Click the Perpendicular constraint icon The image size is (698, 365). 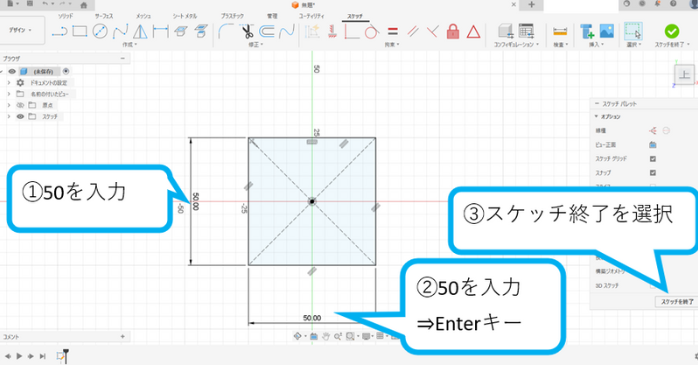tap(432, 32)
